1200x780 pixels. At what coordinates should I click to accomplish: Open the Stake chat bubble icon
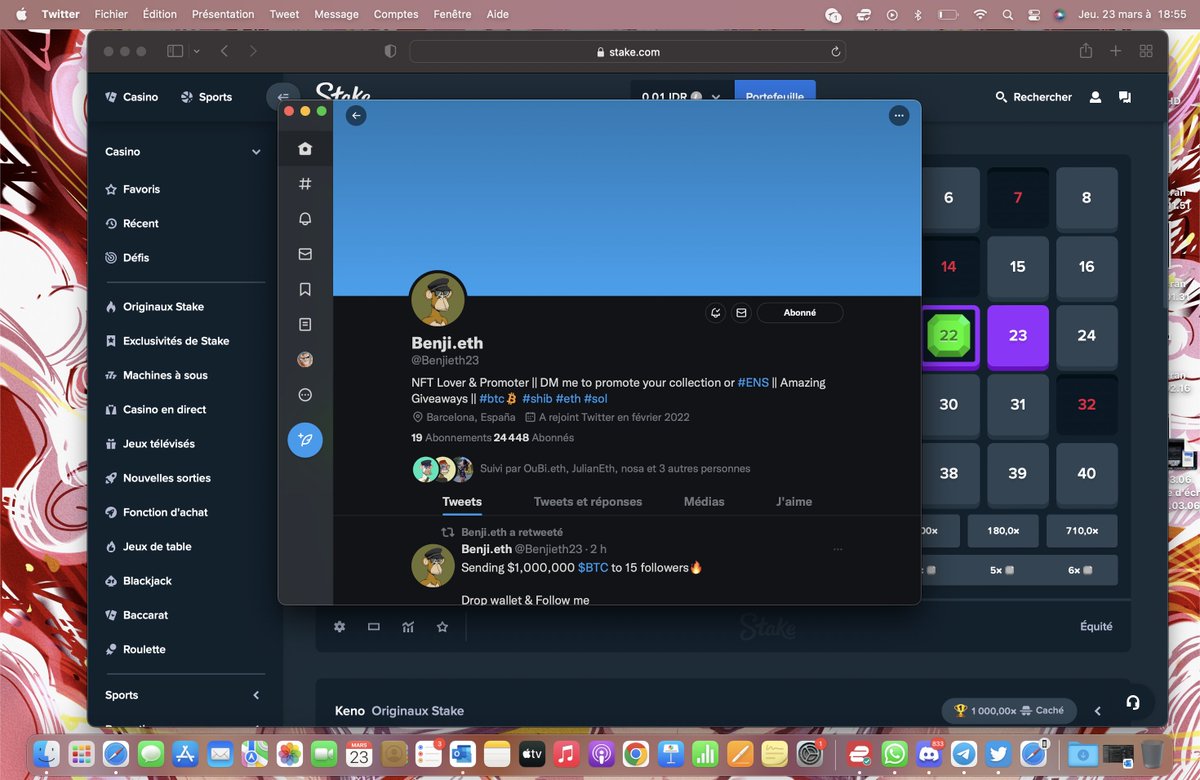click(1125, 97)
